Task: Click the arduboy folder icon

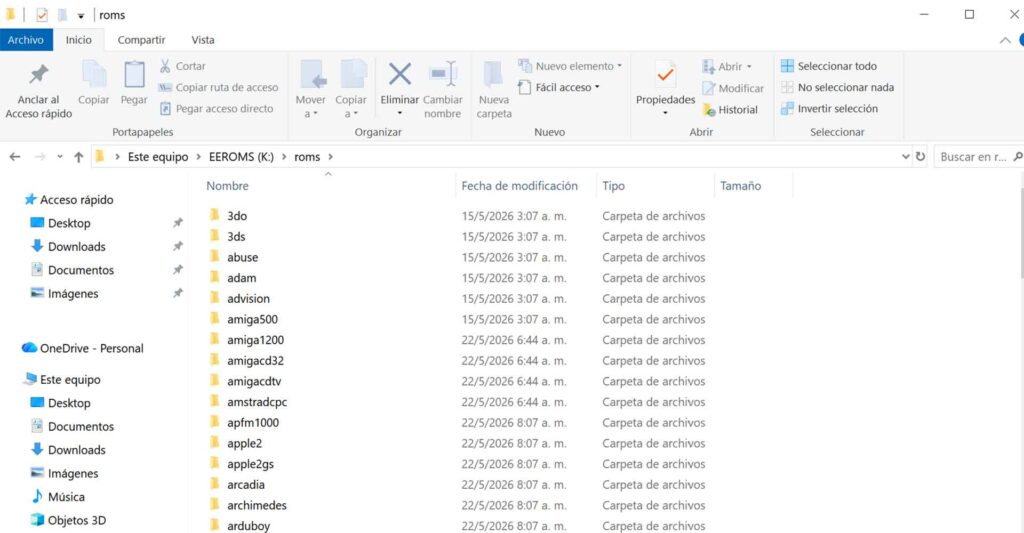Action: click(215, 525)
